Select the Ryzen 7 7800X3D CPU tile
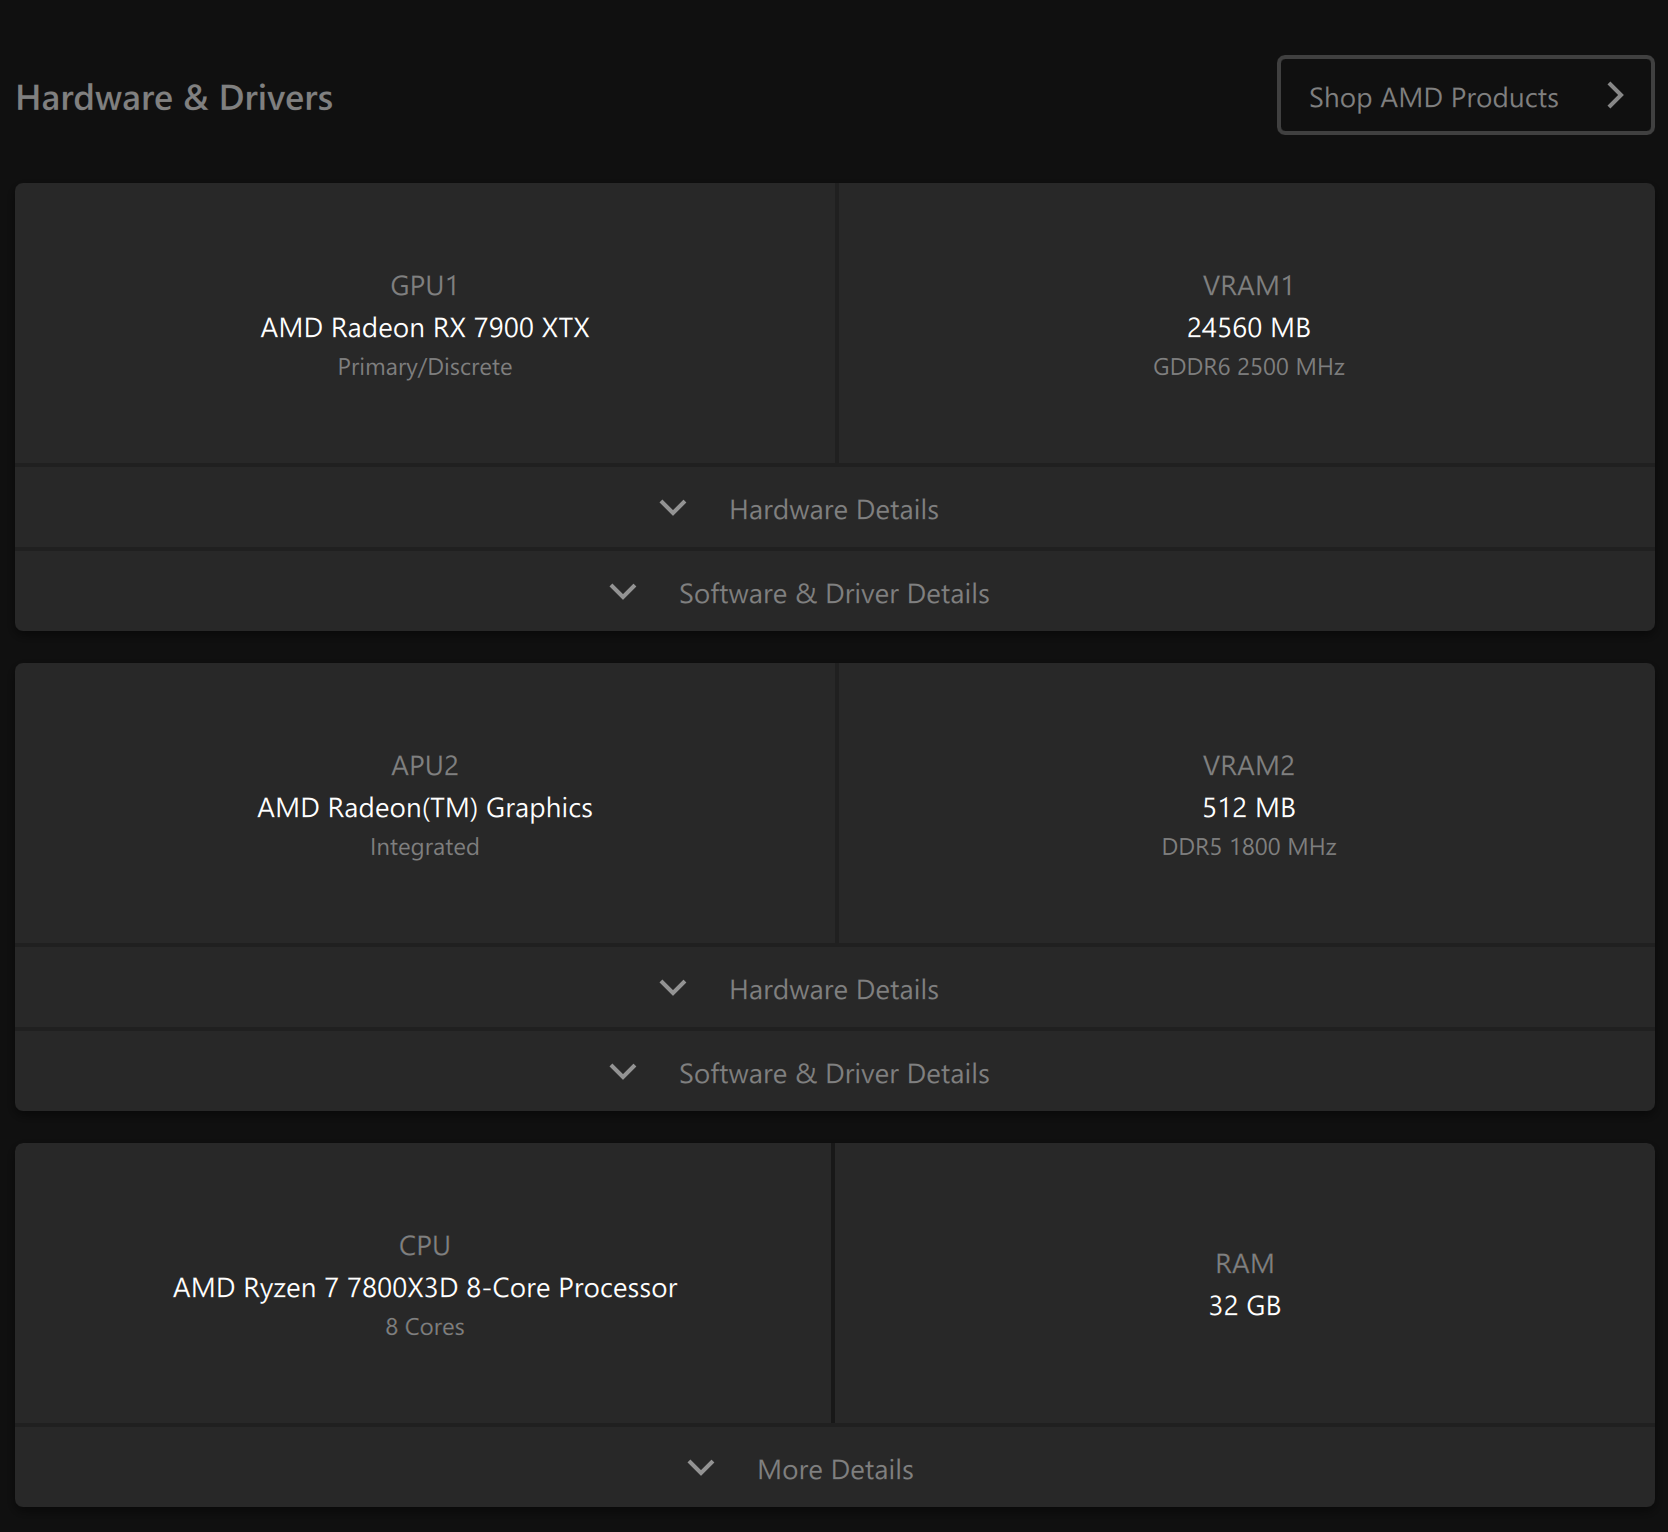The width and height of the screenshot is (1668, 1532). [x=423, y=1283]
